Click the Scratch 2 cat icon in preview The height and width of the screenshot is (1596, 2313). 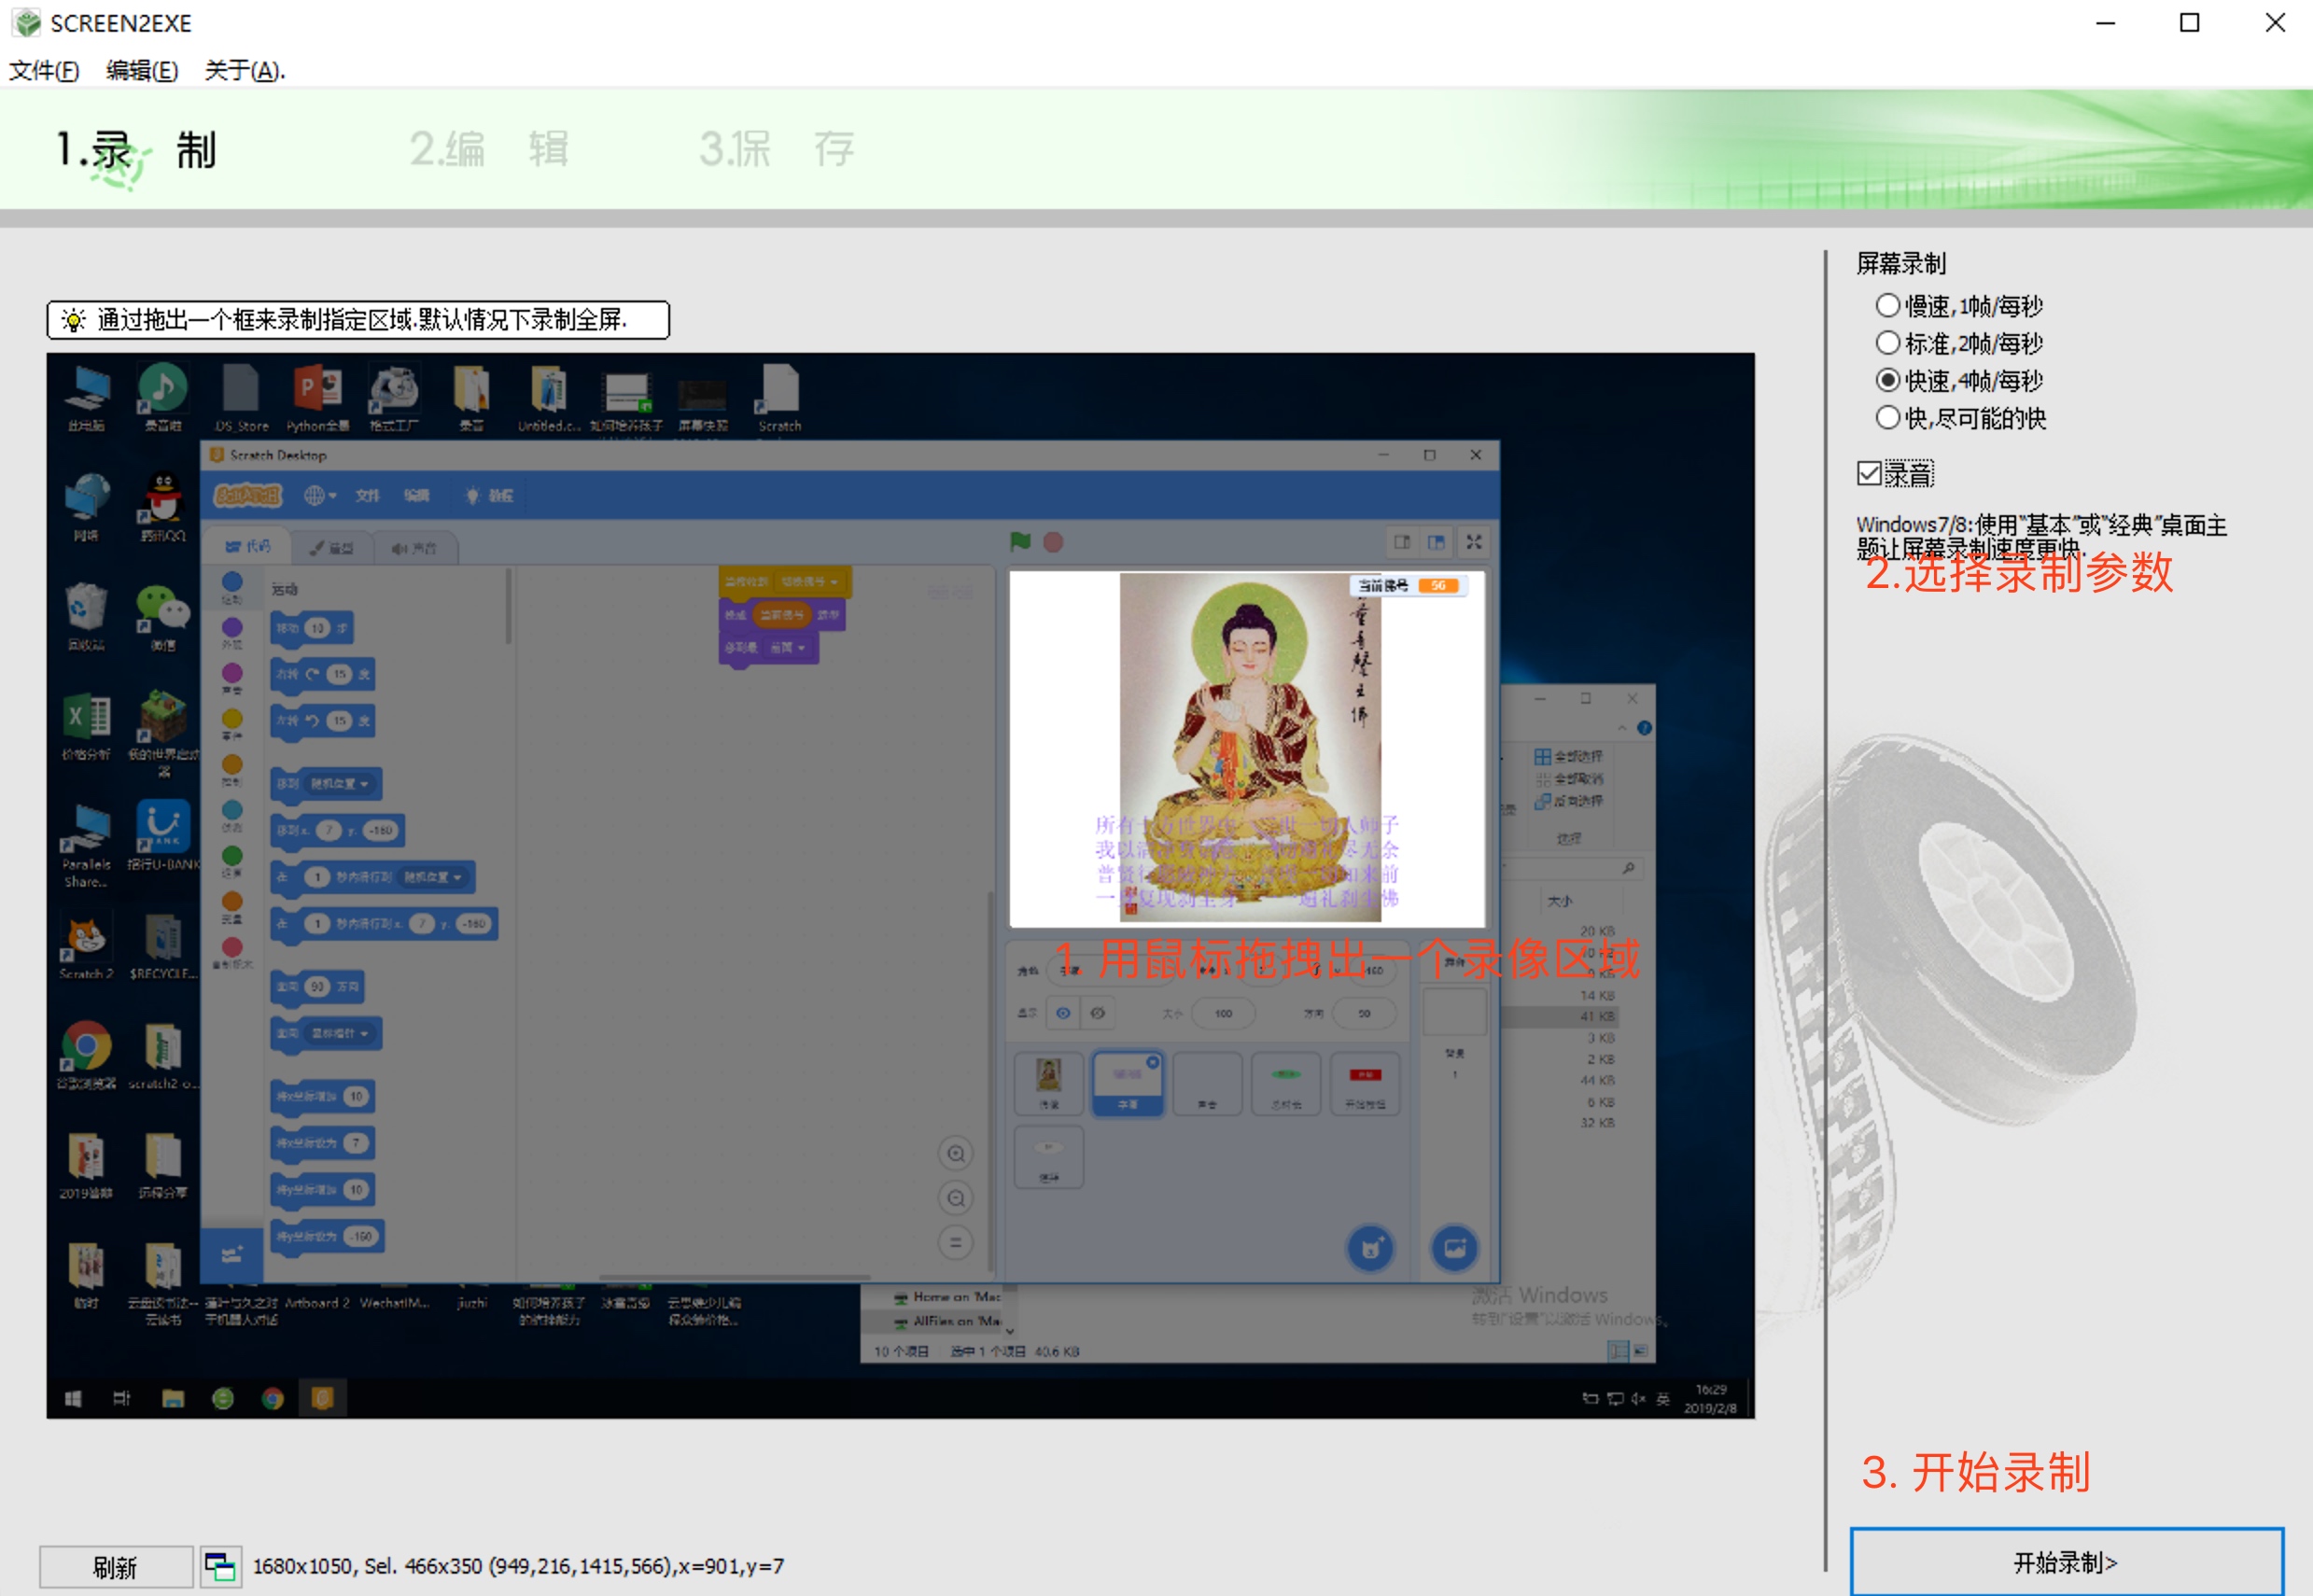[x=86, y=946]
